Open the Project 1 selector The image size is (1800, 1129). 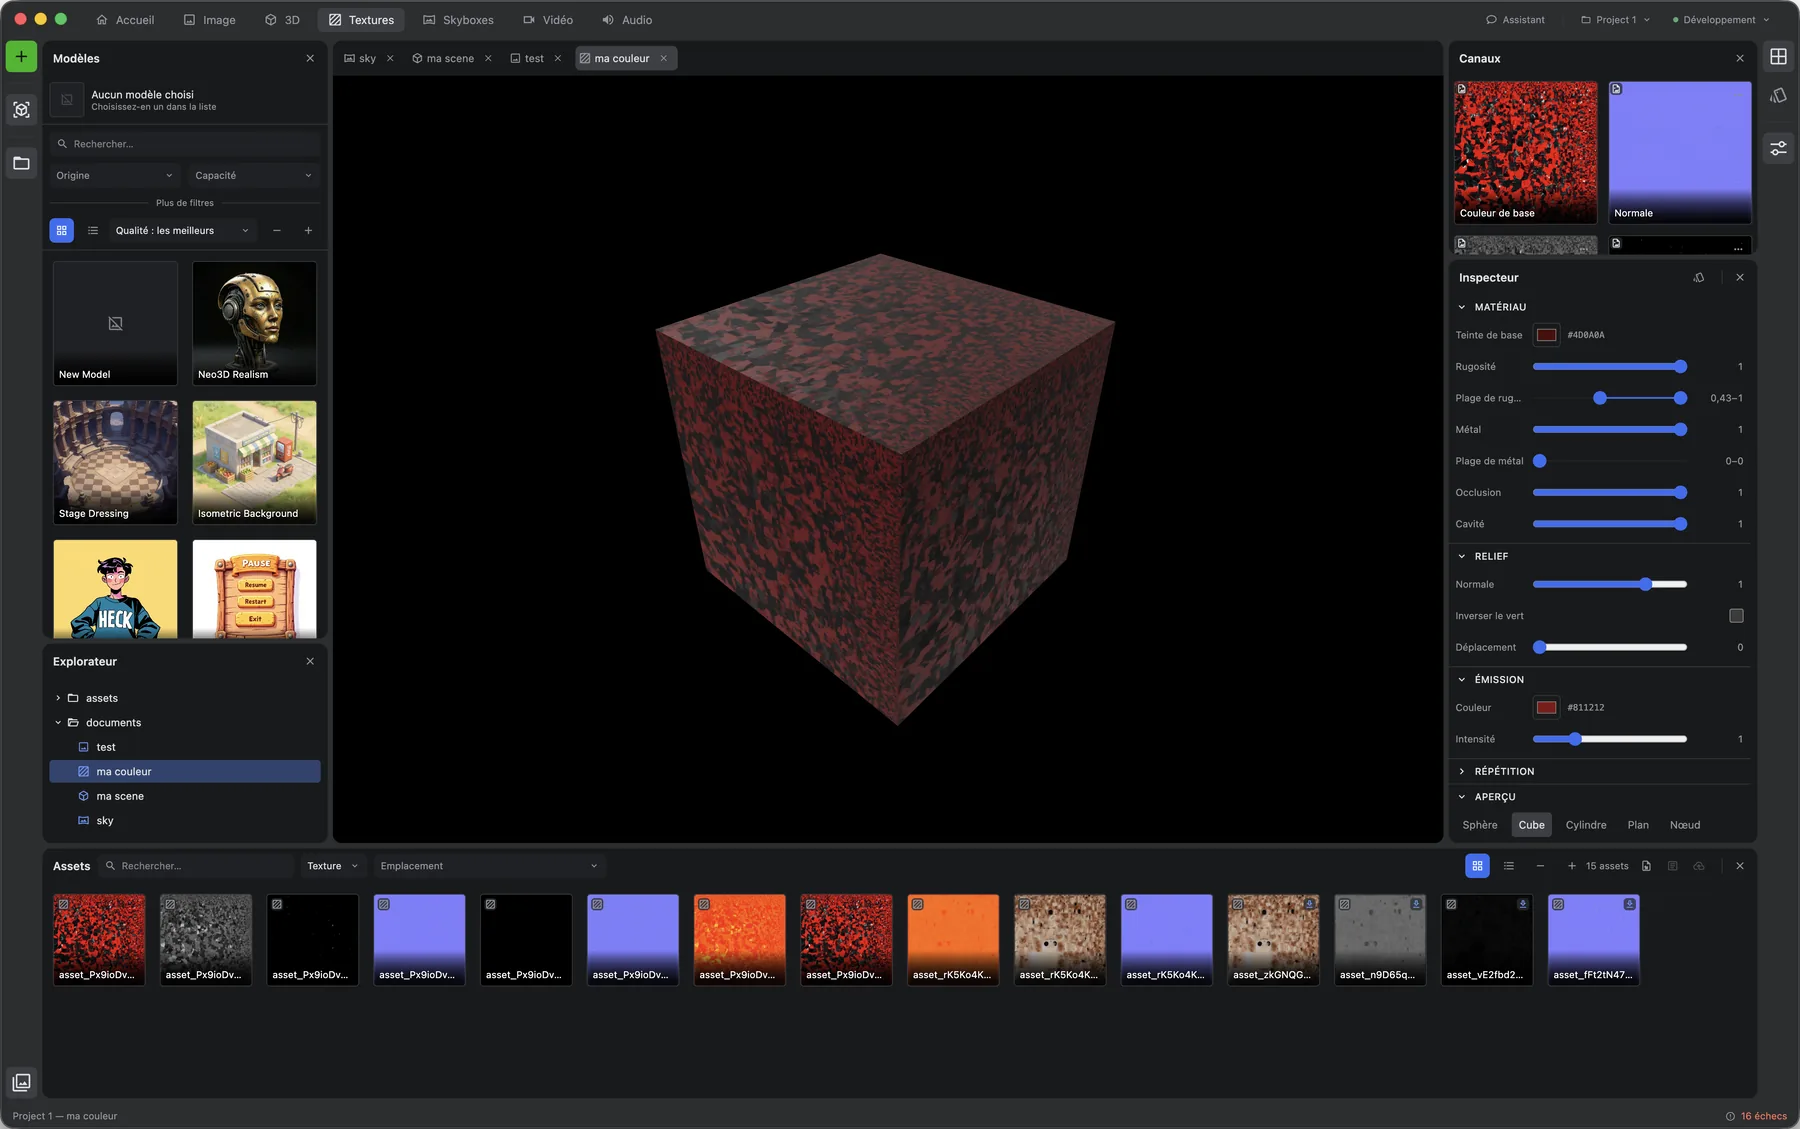1615,20
